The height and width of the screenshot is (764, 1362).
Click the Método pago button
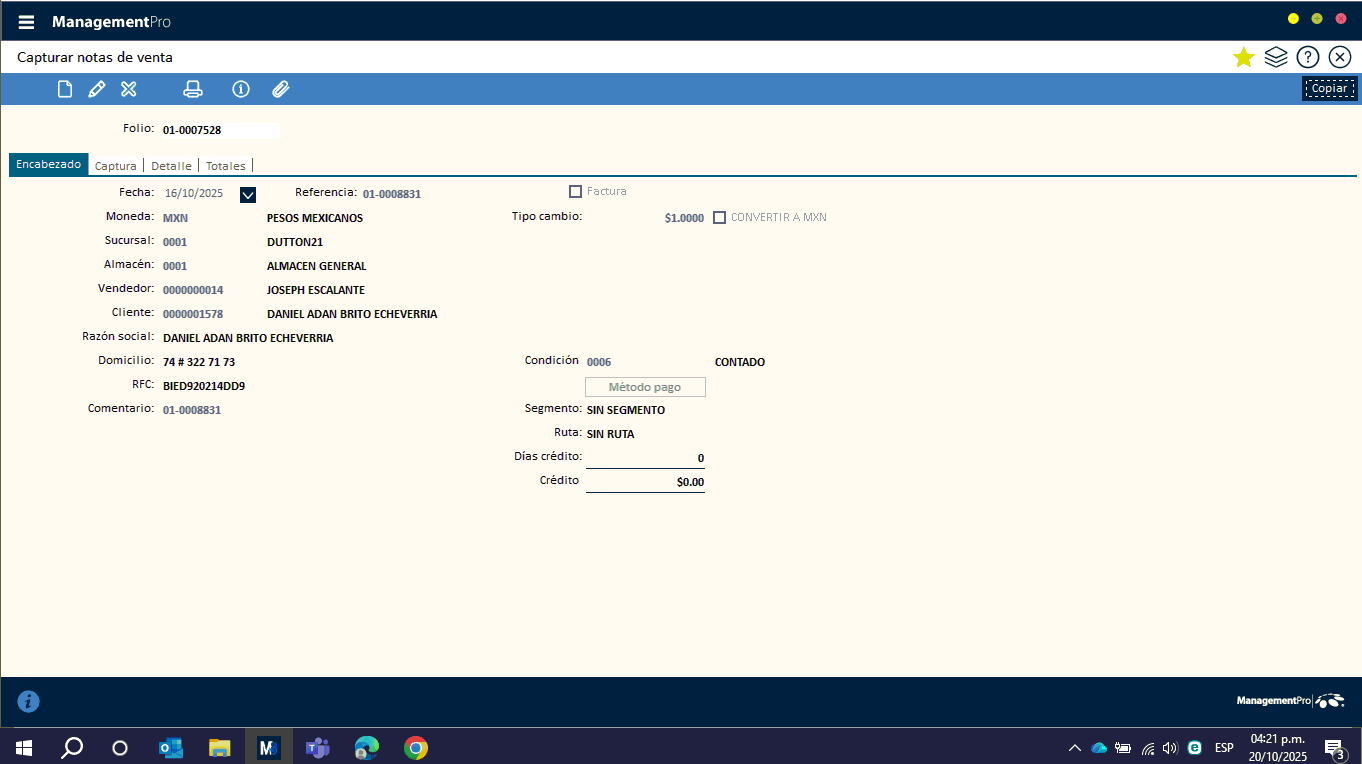[x=645, y=387]
